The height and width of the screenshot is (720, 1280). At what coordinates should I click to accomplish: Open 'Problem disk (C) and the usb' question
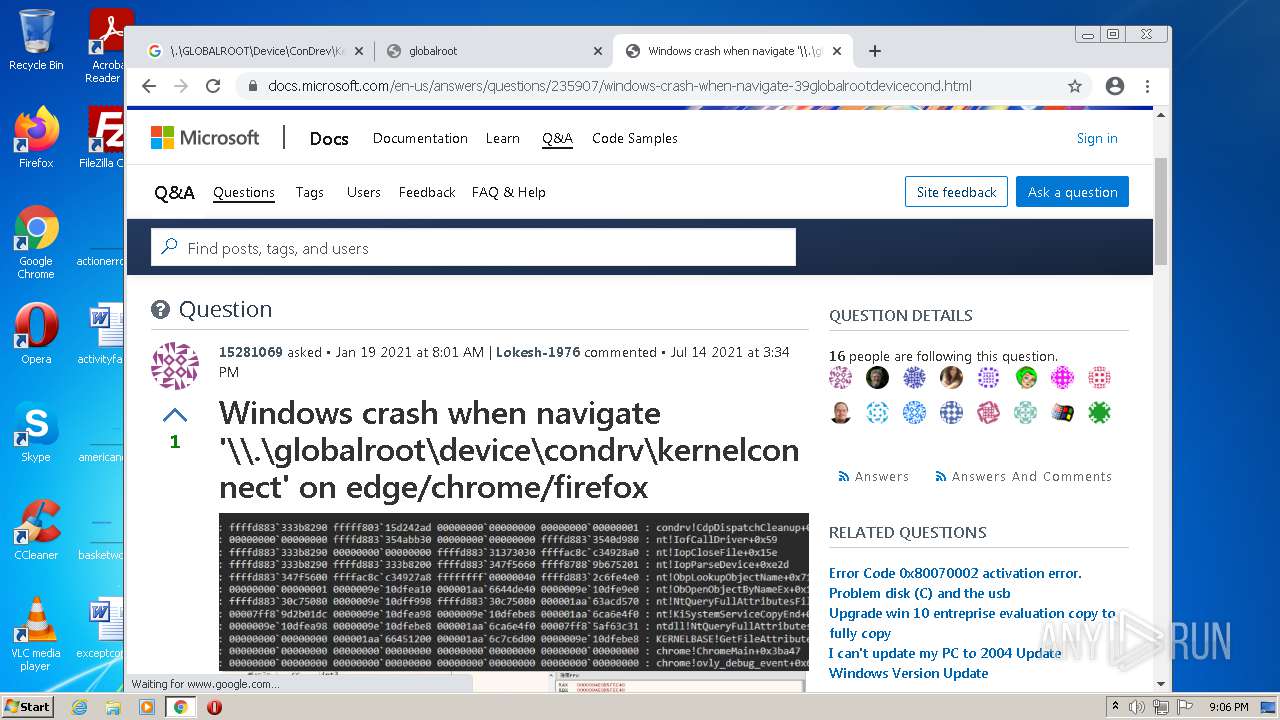pyautogui.click(x=920, y=593)
